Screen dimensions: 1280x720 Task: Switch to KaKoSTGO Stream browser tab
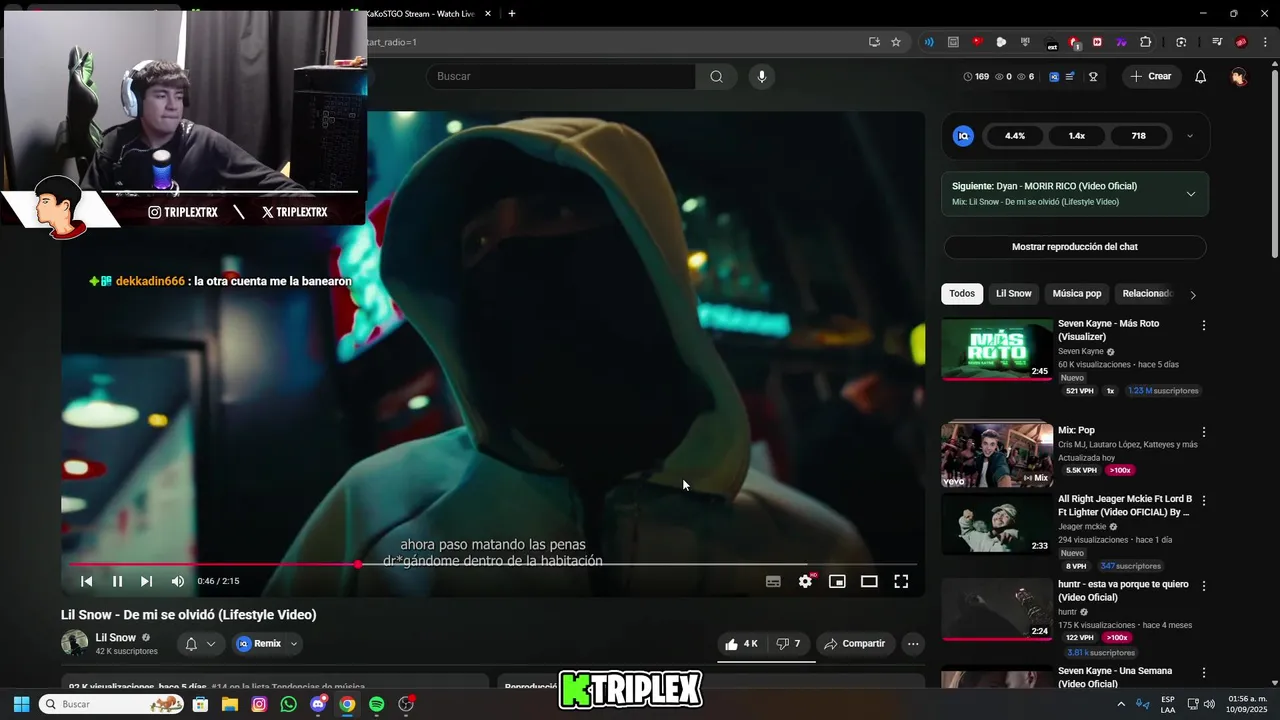(425, 14)
